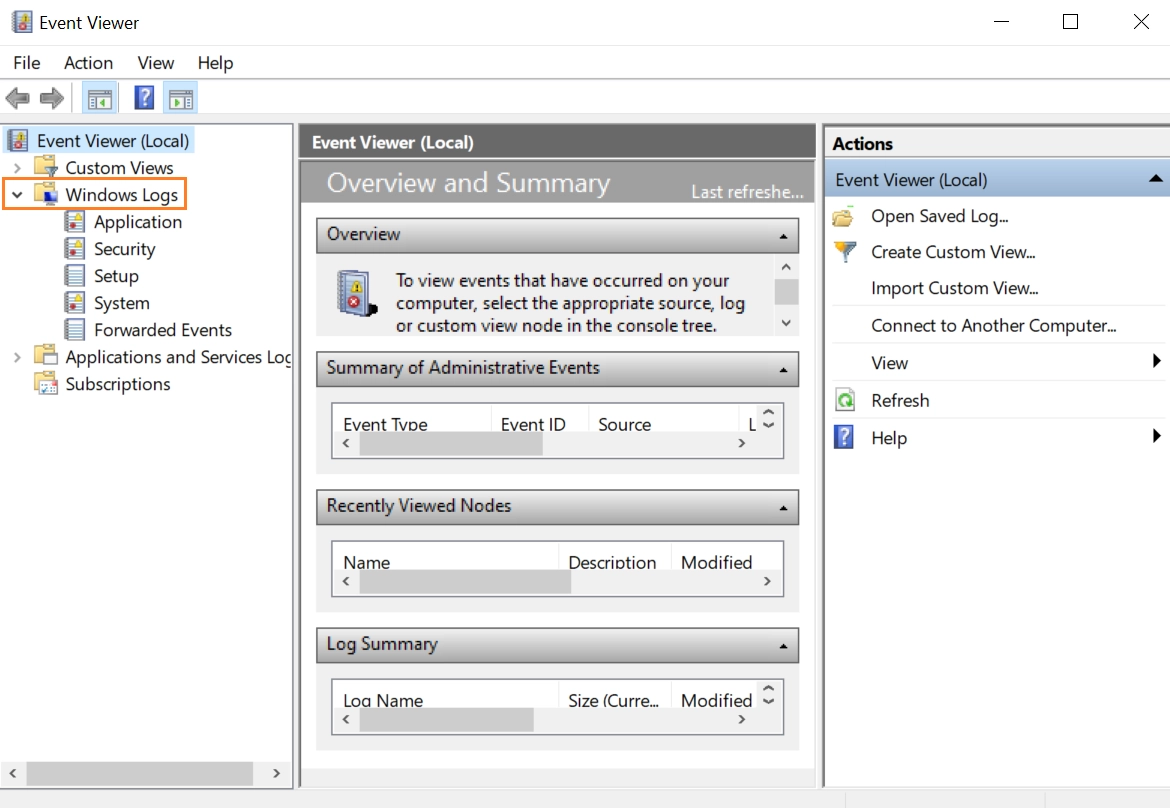Screen dimensions: 1170x808
Task: Expand Applications and Services Logs node
Action: click(17, 357)
